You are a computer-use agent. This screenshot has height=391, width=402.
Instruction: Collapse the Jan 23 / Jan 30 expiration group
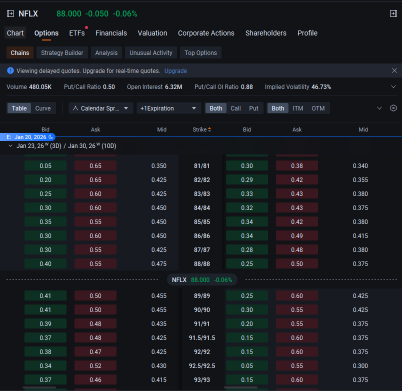pos(10,146)
